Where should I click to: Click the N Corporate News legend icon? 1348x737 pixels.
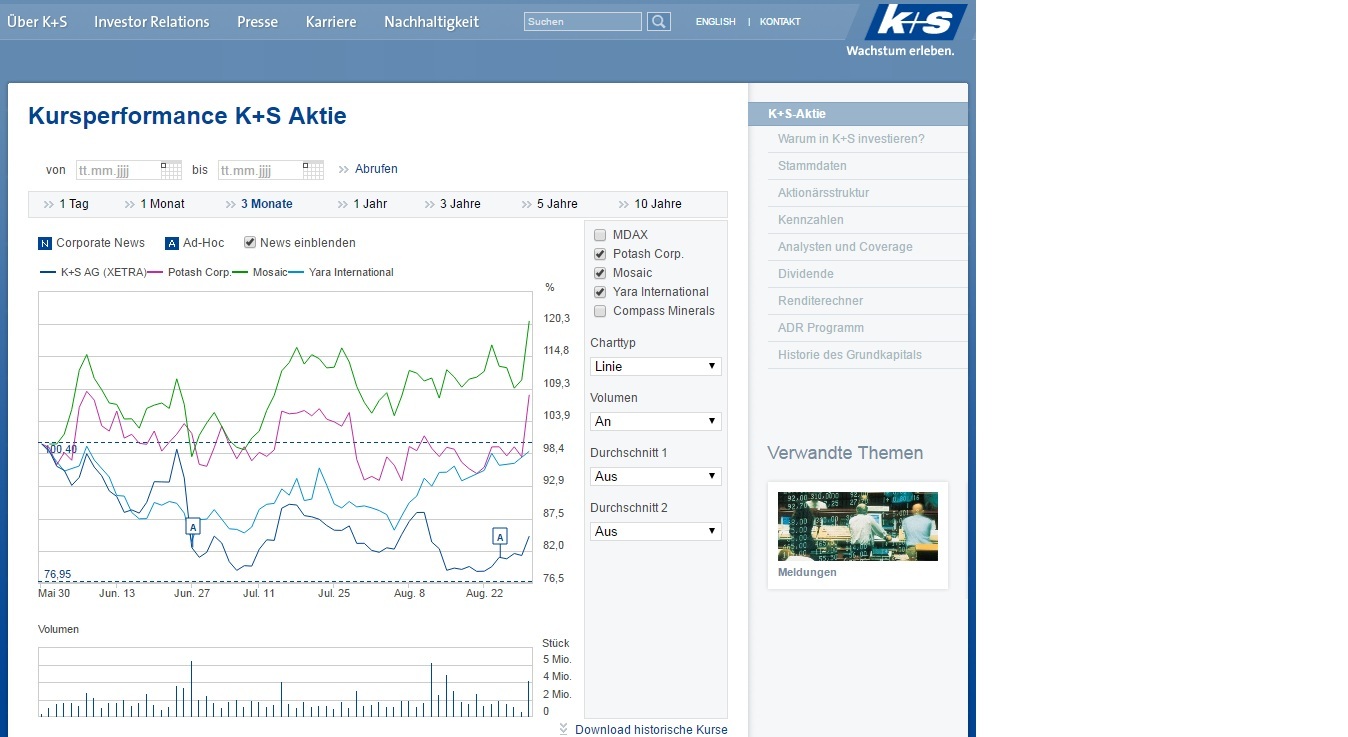click(43, 242)
